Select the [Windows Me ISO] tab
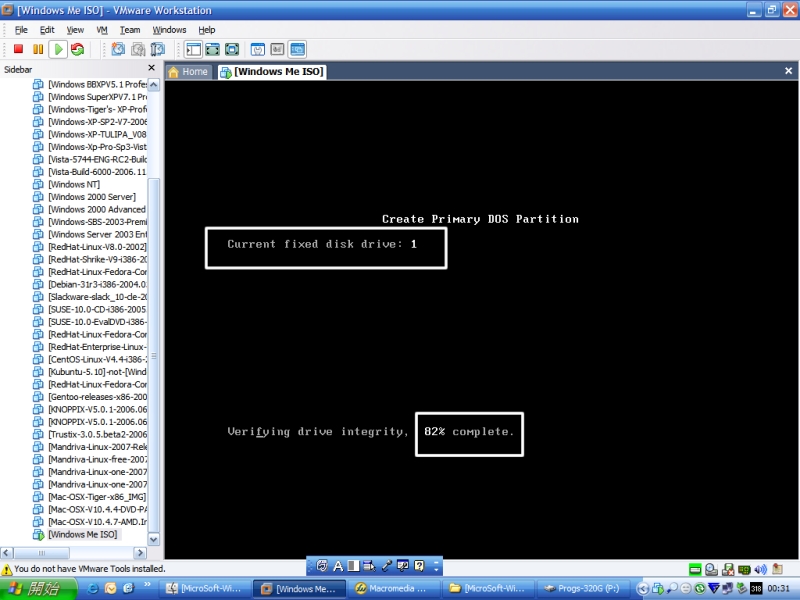Viewport: 800px width, 600px height. [x=272, y=72]
